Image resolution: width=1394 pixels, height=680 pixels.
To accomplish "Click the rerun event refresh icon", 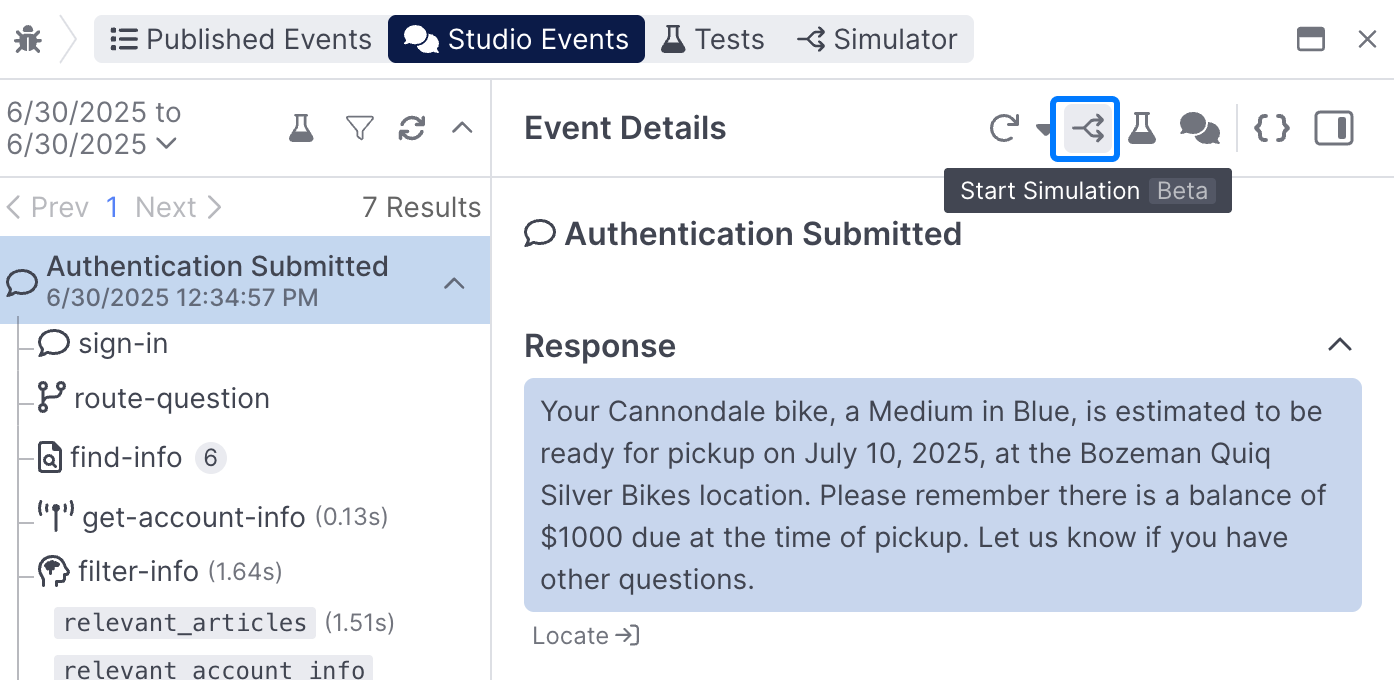I will point(1004,128).
